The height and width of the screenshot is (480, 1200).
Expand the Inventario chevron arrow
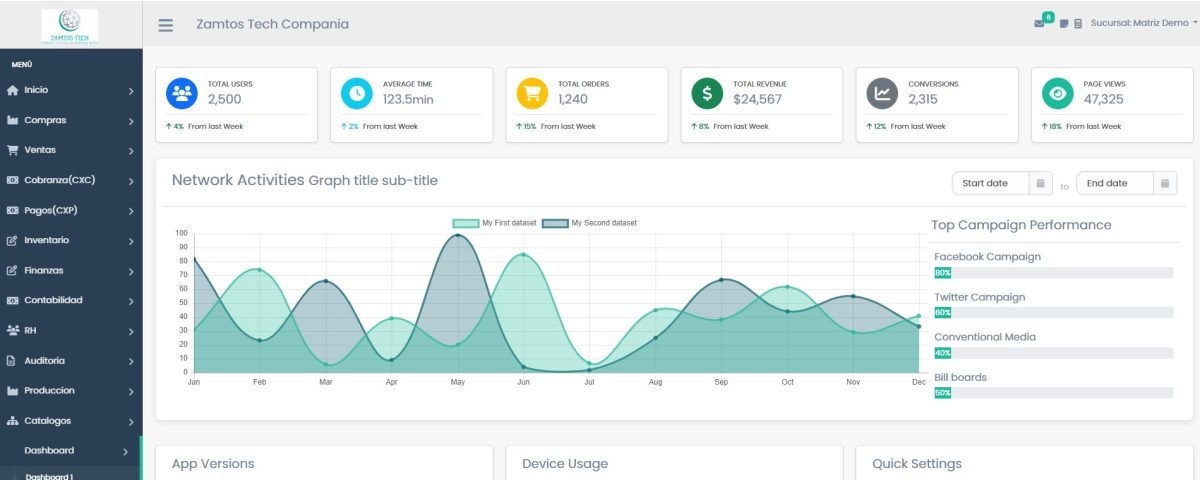pyautogui.click(x=131, y=242)
